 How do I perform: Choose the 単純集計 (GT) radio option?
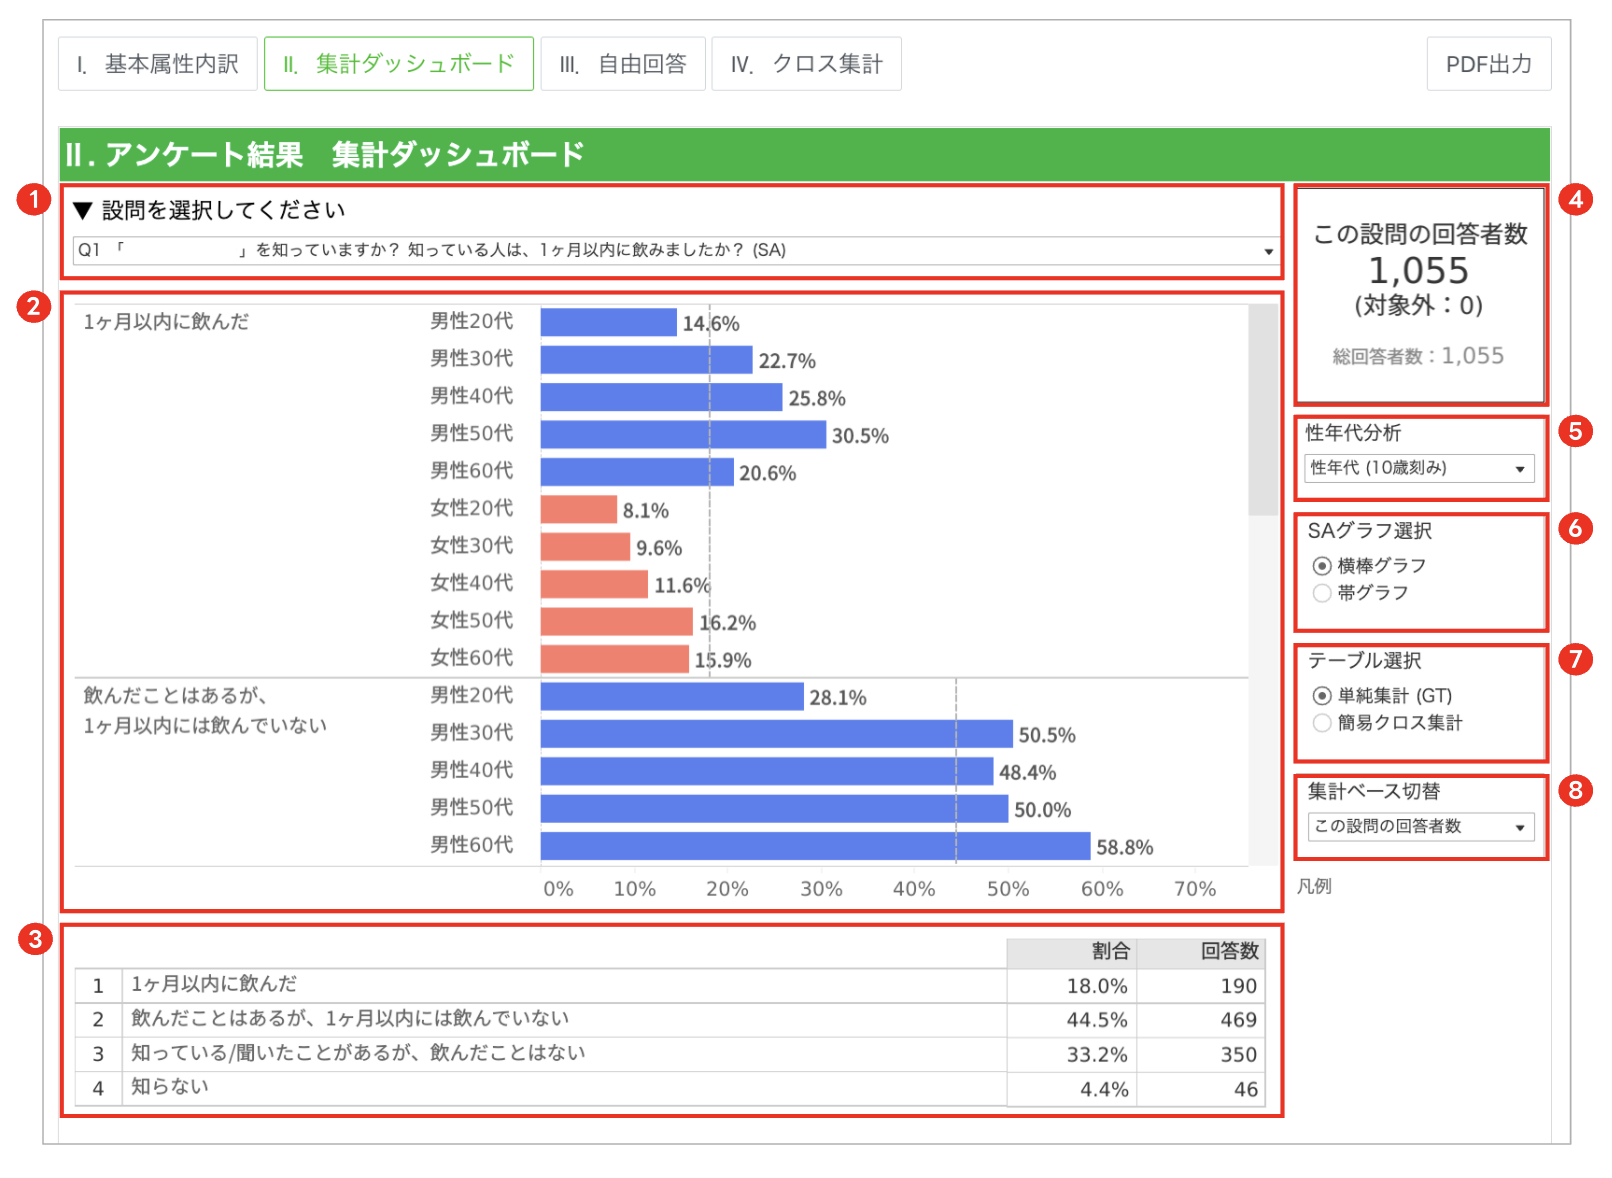(x=1322, y=696)
